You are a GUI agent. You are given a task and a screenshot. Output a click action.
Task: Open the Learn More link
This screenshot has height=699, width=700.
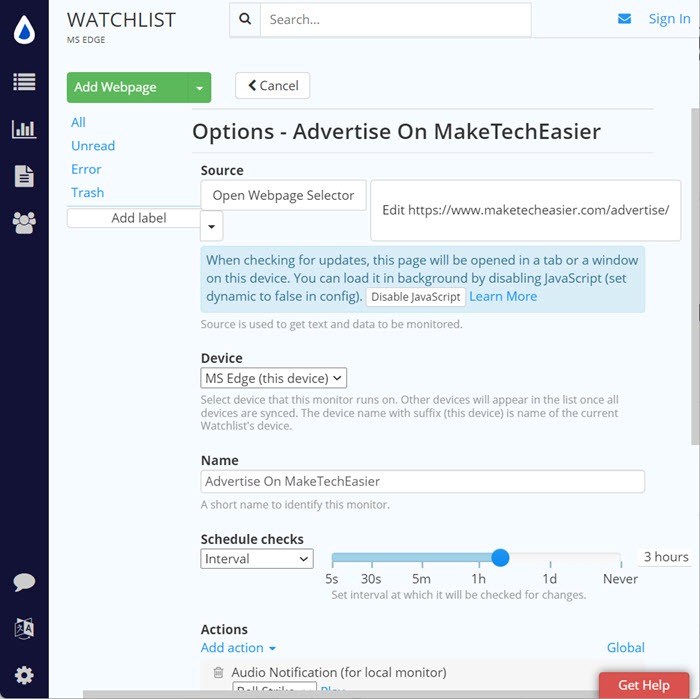503,296
